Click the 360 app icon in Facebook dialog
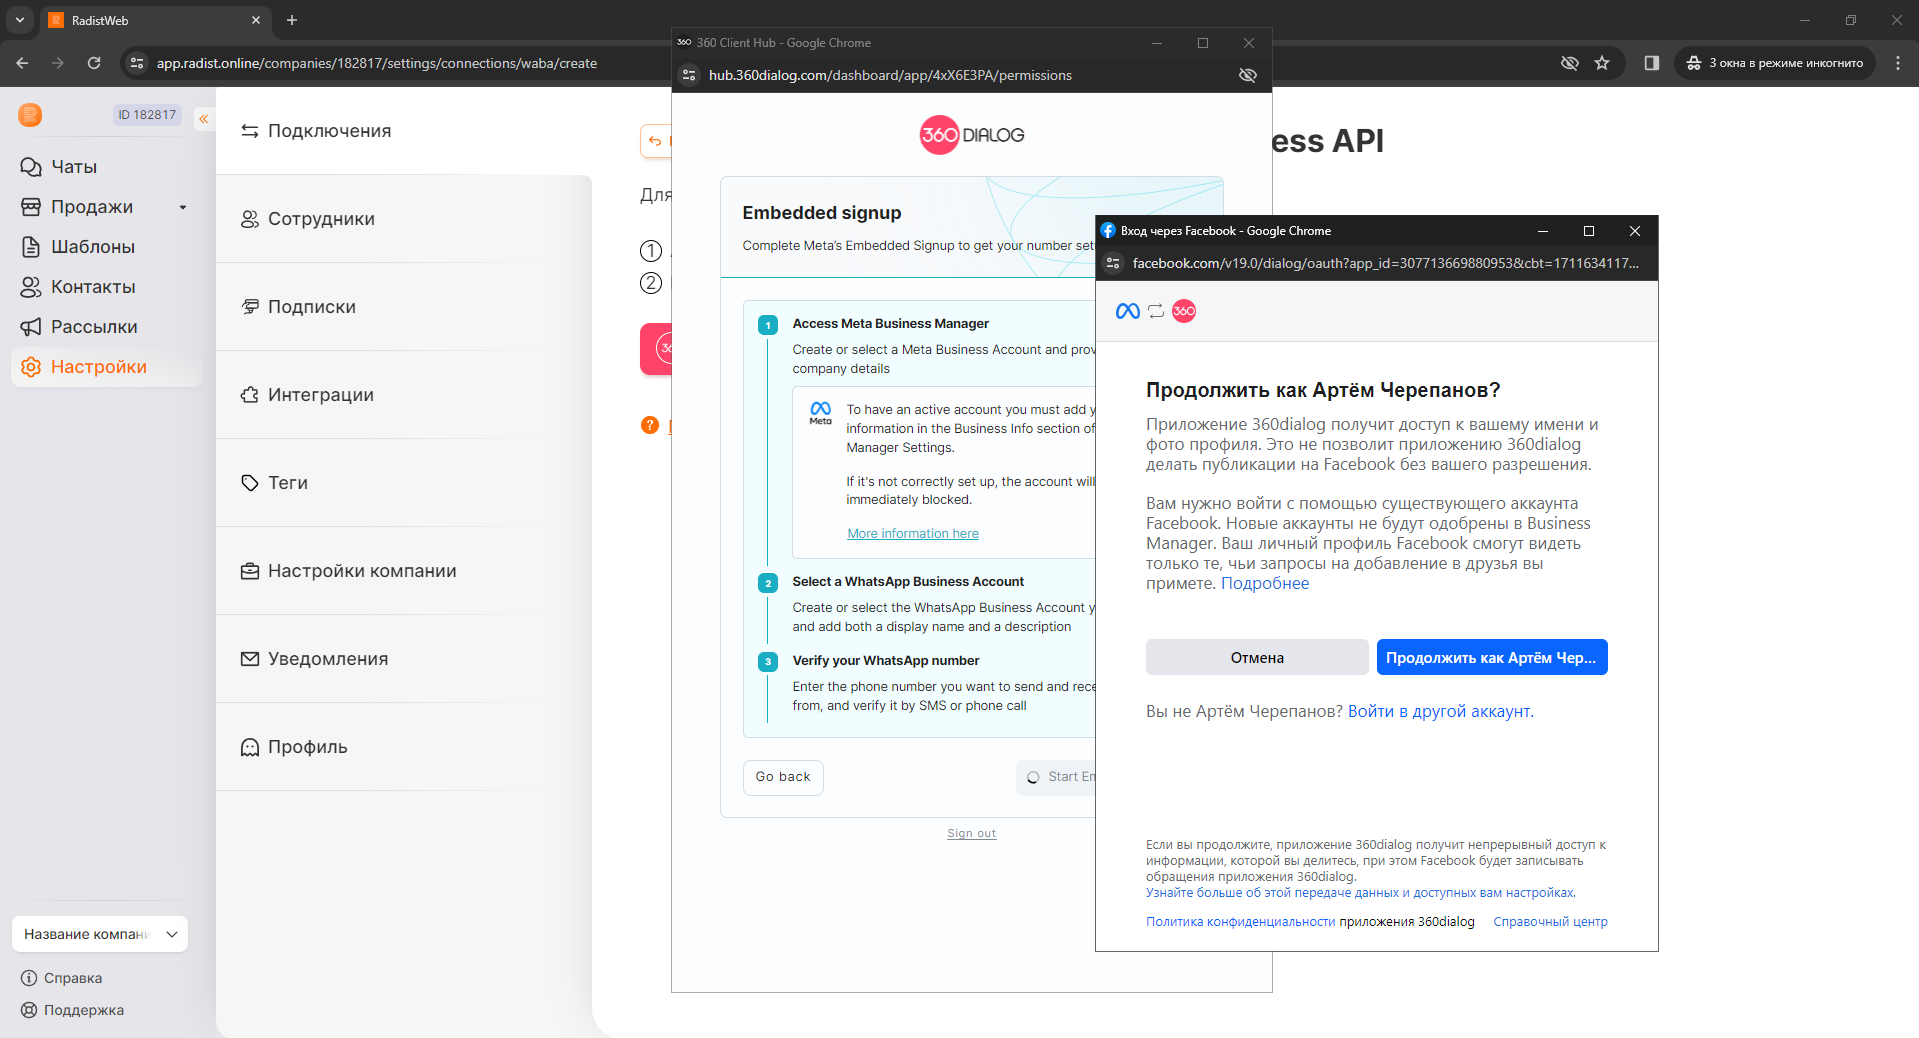Viewport: 1919px width, 1038px height. 1184,311
